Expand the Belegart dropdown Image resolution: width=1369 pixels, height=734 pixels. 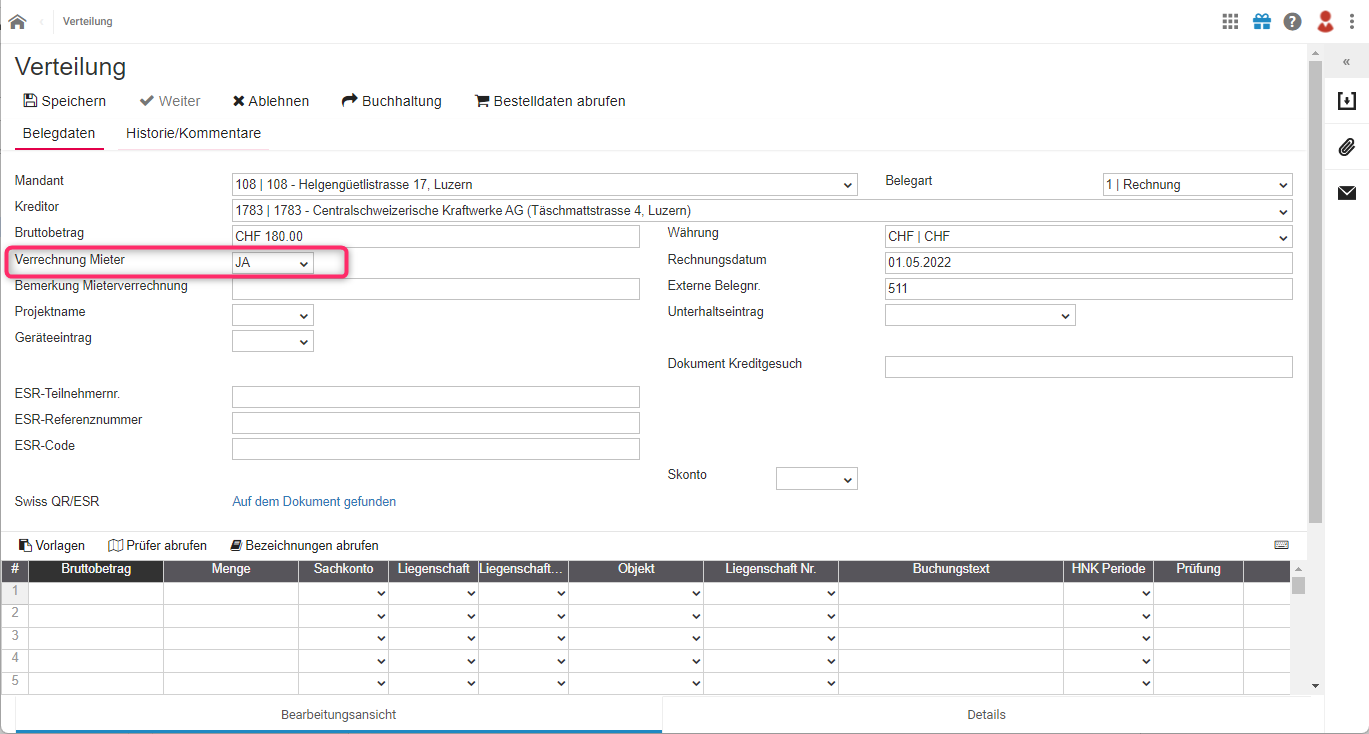tap(1197, 185)
